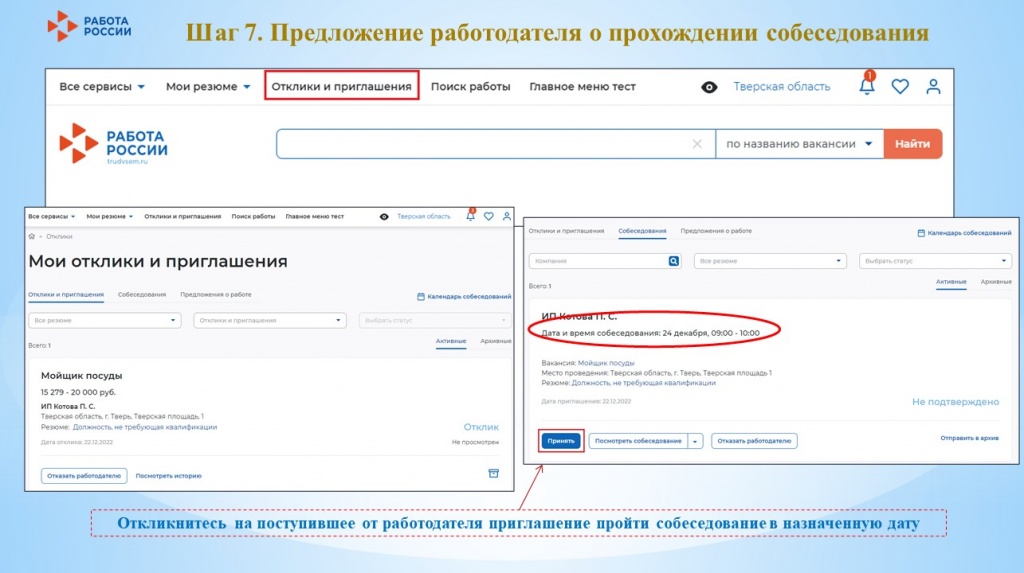This screenshot has height=573, width=1024.
Task: Click the Отправить в архив link
Action: click(x=969, y=438)
